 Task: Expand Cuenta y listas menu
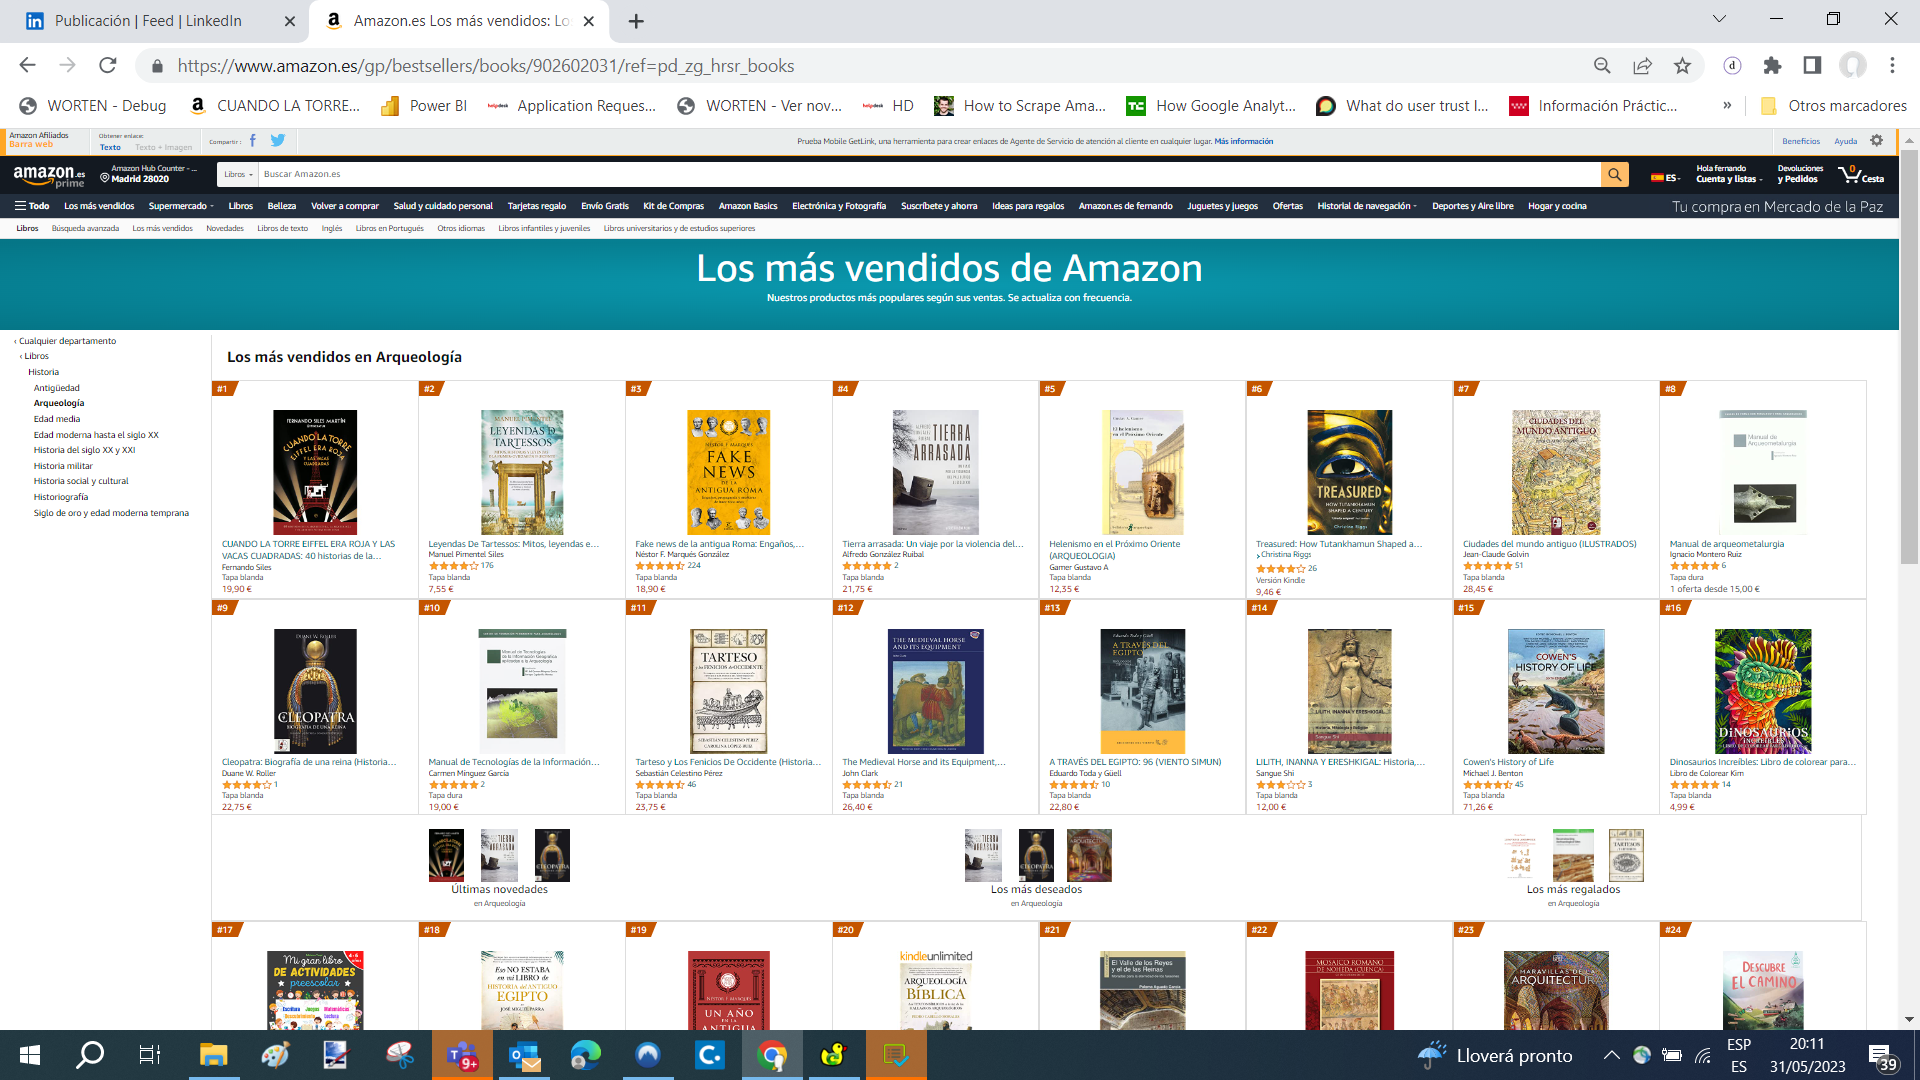[1728, 174]
